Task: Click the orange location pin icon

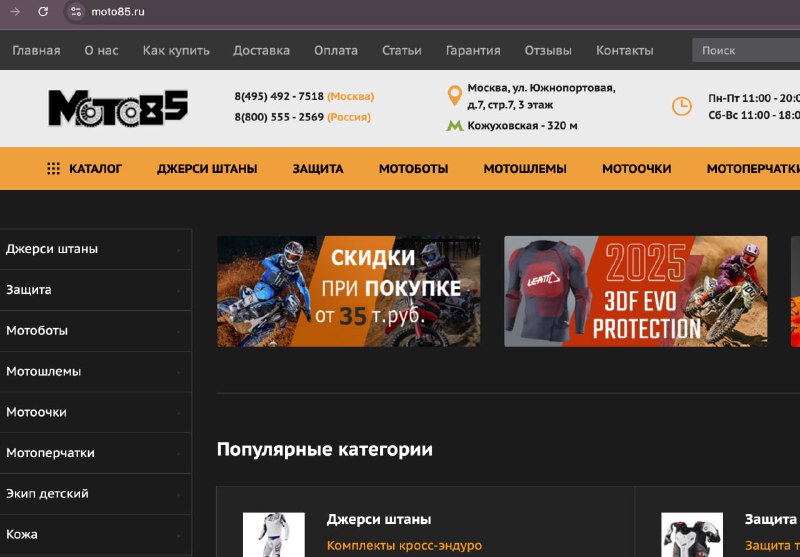Action: coord(455,95)
